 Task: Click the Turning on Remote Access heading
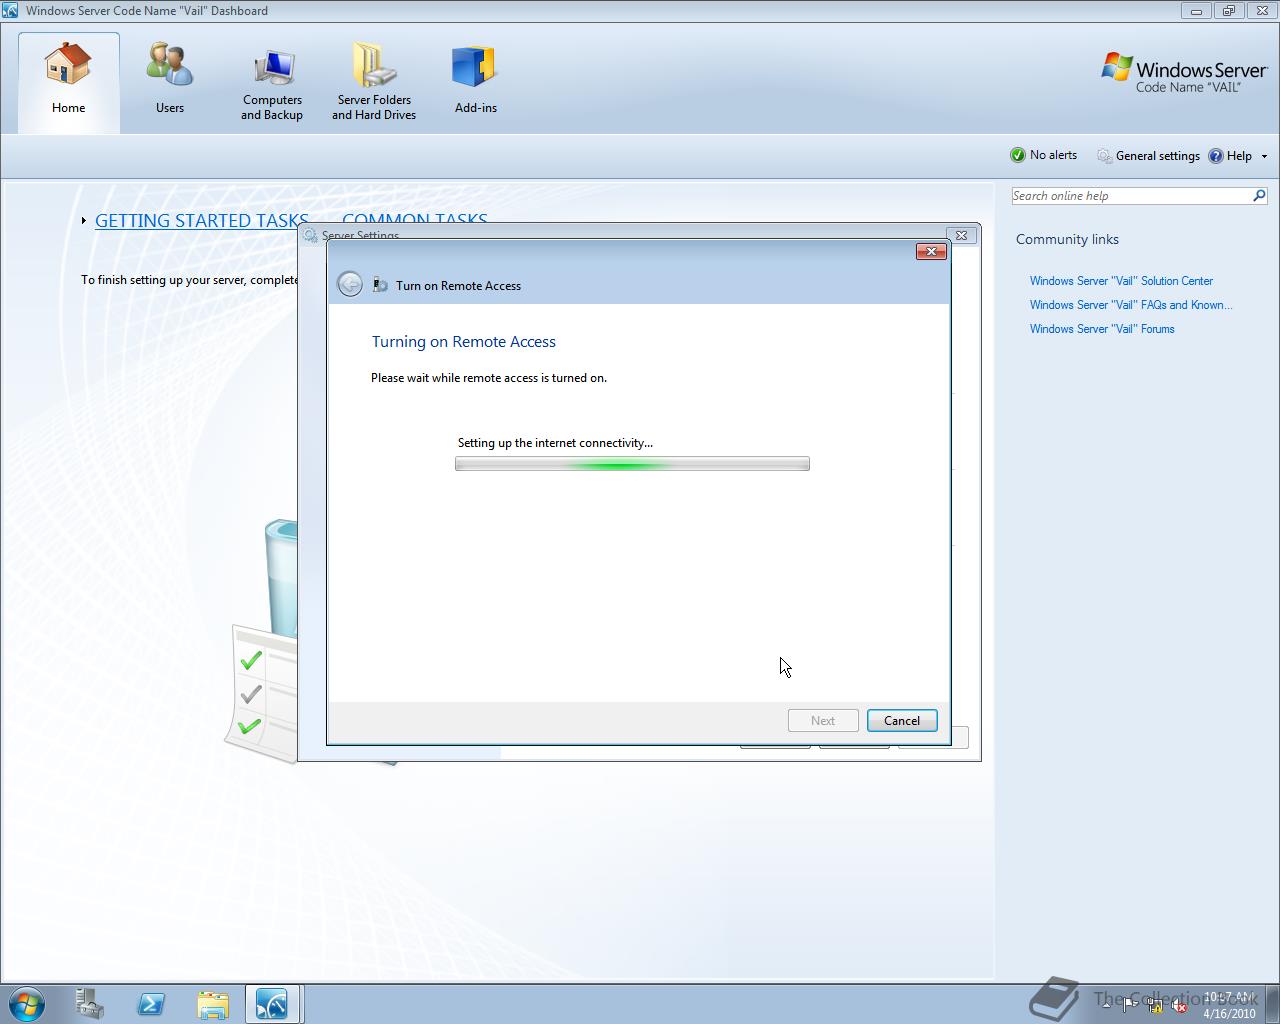464,342
